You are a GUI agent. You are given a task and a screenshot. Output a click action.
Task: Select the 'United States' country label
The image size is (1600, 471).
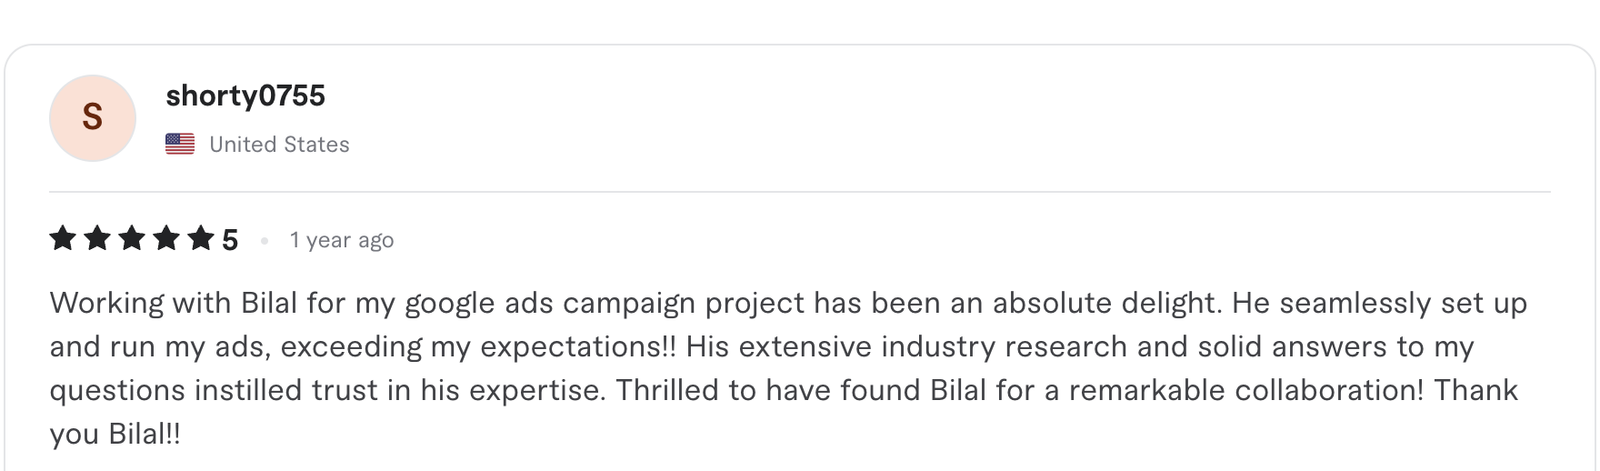279,144
